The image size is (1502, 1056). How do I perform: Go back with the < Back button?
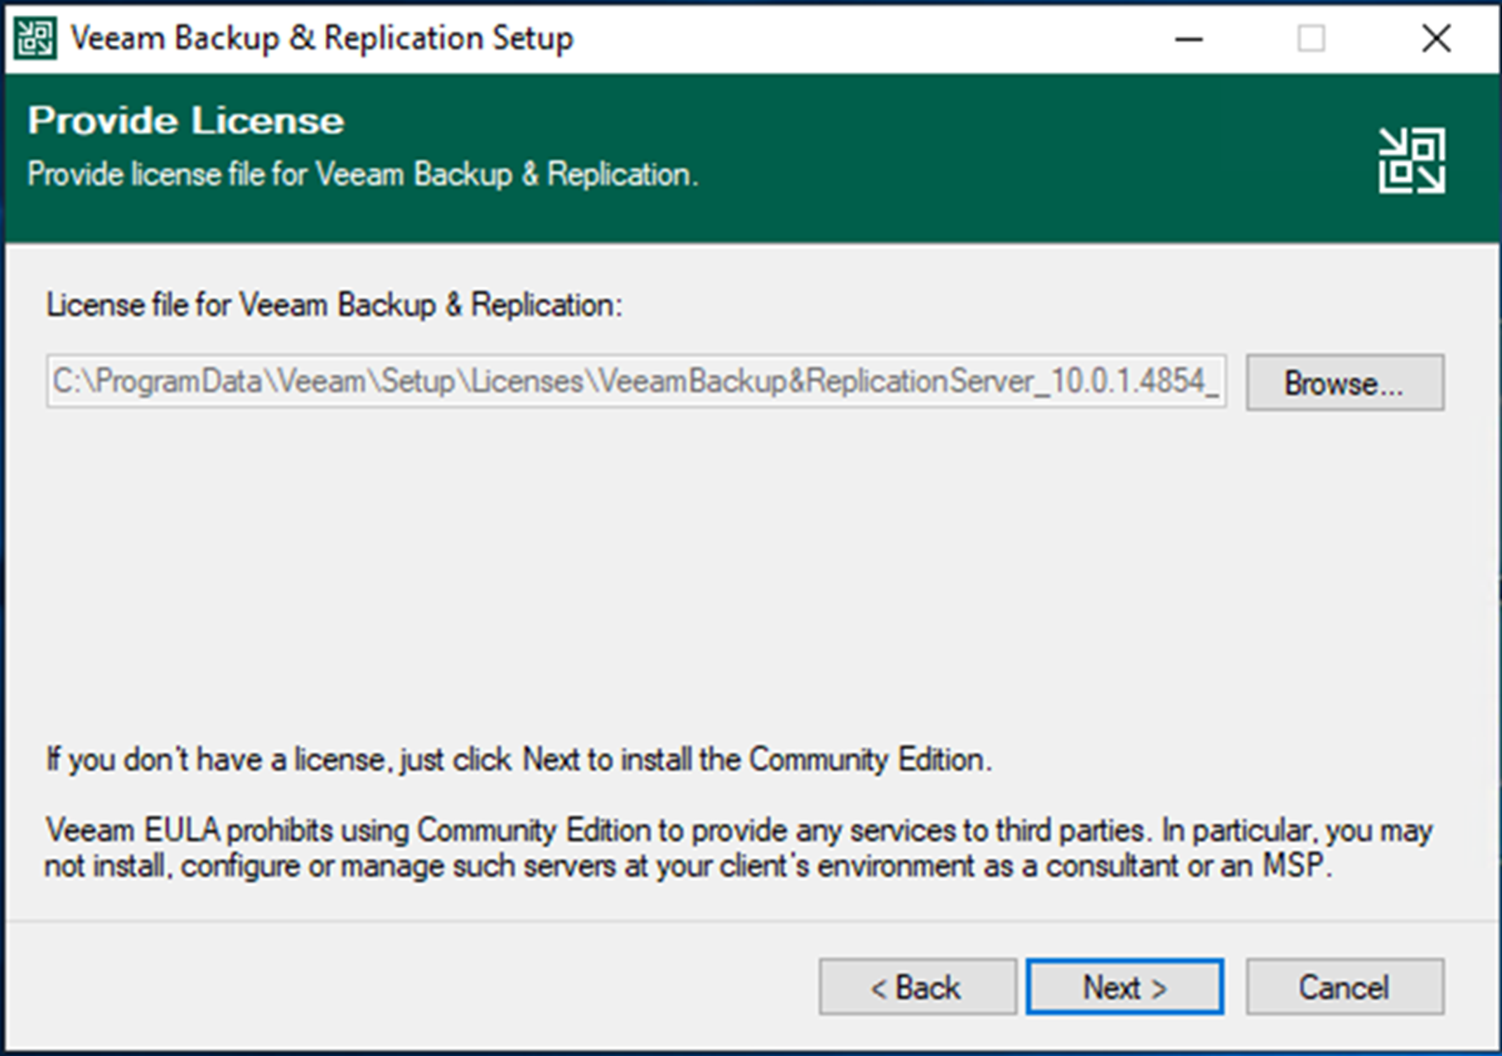[x=917, y=987]
